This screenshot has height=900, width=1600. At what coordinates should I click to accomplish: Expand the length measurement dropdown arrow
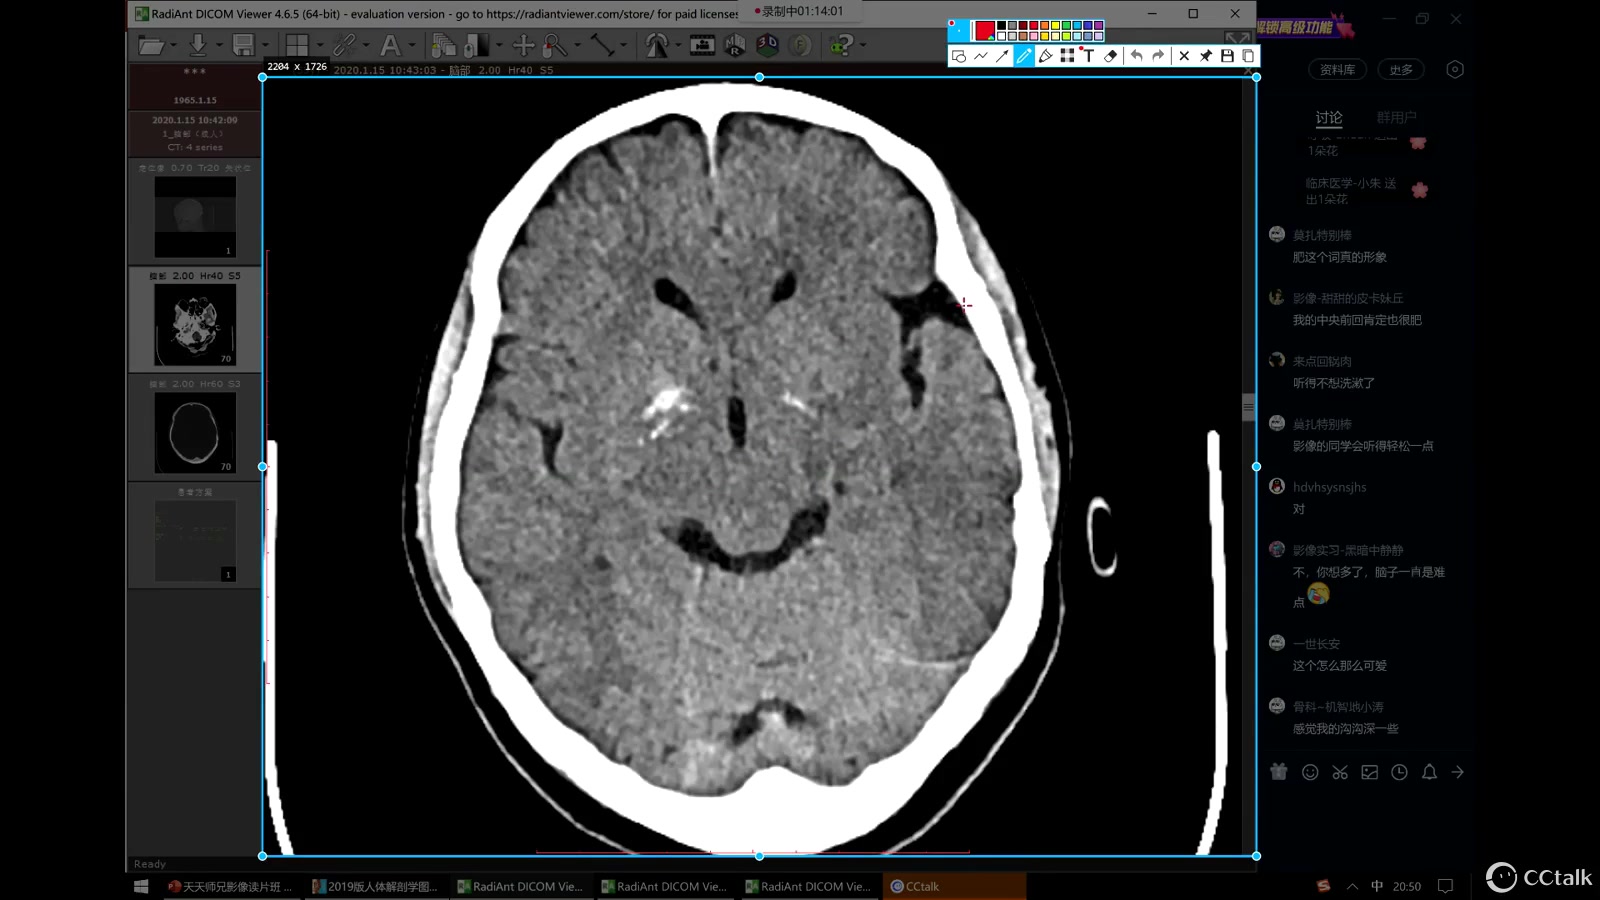pyautogui.click(x=624, y=45)
